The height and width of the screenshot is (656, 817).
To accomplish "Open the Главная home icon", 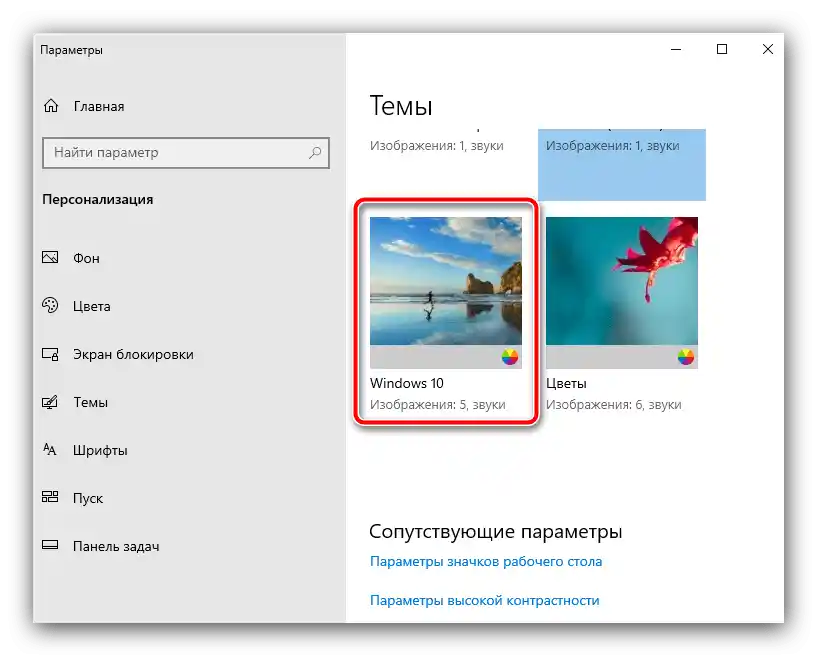I will [51, 106].
